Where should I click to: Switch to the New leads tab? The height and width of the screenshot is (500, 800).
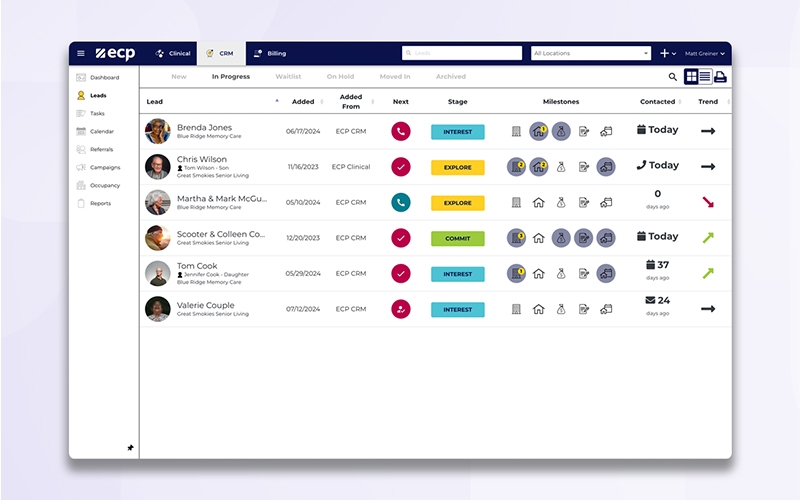point(179,77)
